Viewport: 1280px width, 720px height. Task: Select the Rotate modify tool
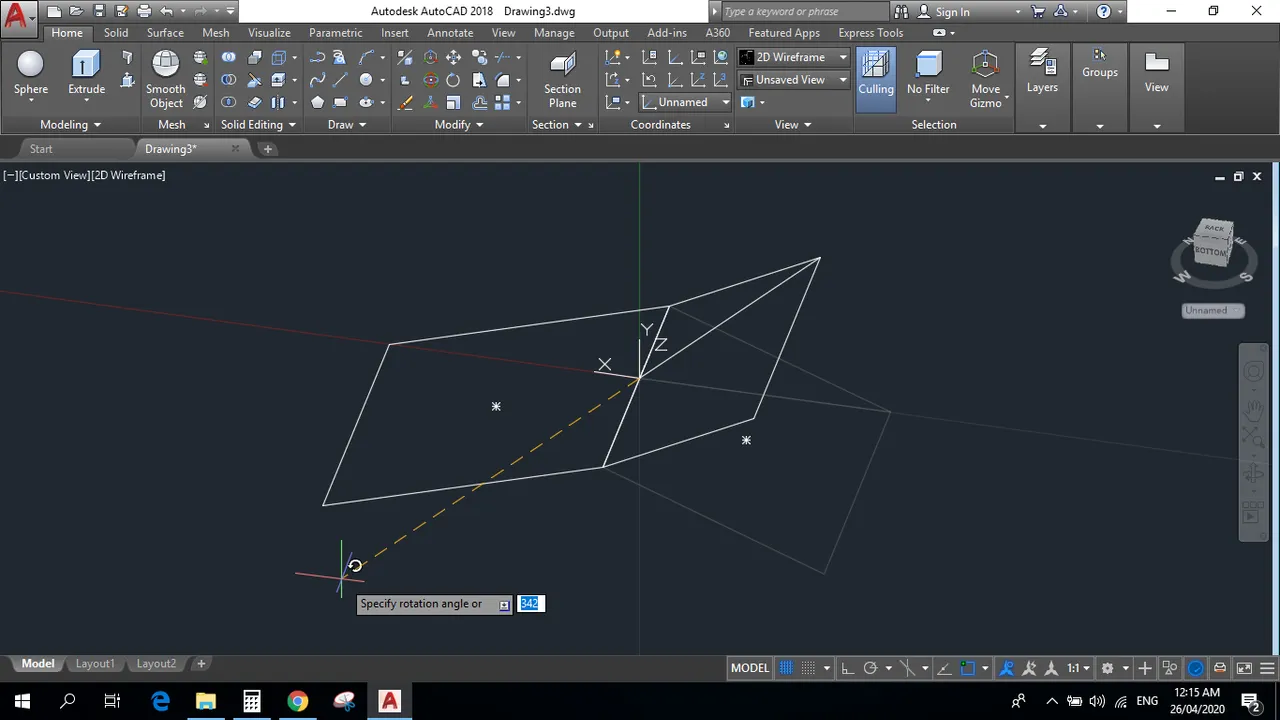[x=453, y=80]
